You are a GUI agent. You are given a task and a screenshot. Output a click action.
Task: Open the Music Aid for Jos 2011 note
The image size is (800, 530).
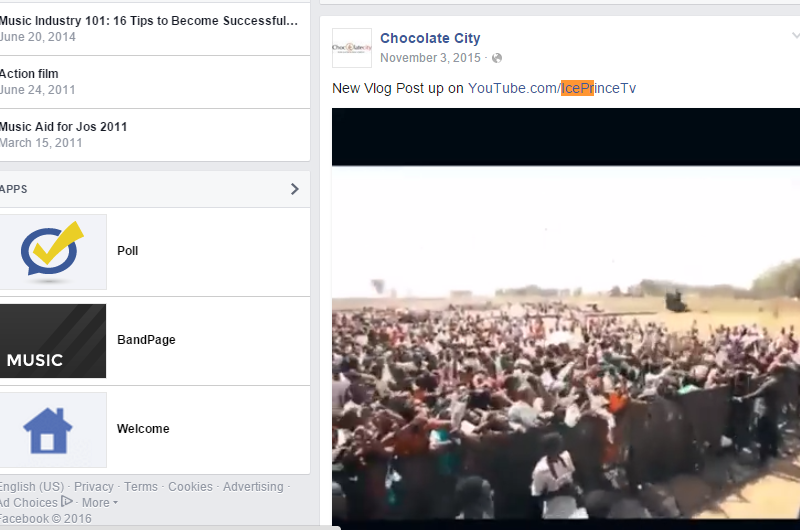63,127
